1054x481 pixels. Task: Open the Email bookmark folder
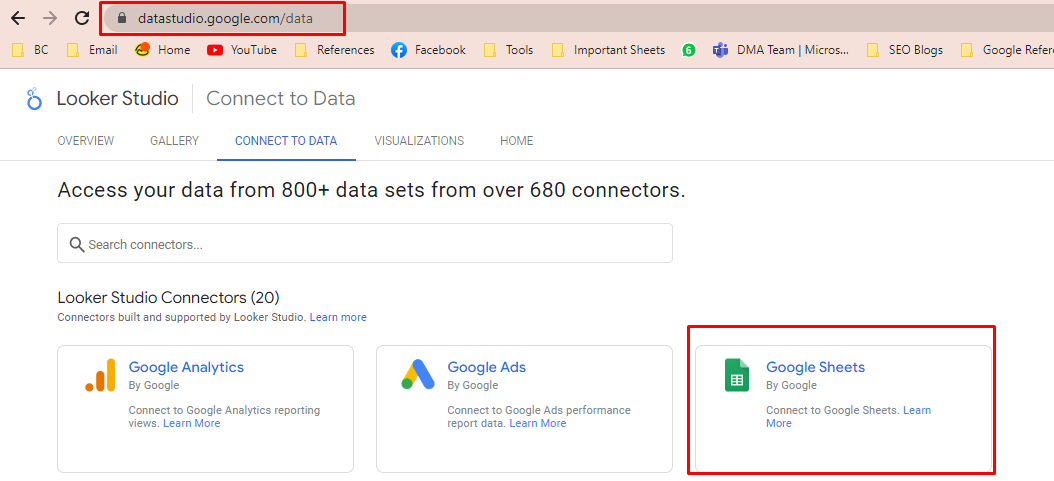[92, 50]
